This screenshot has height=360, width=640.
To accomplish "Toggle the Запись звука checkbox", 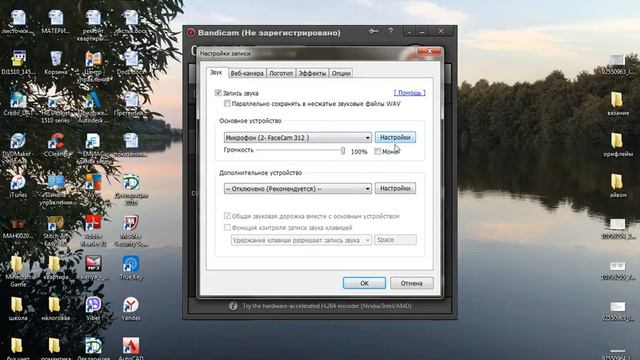I will tap(218, 93).
